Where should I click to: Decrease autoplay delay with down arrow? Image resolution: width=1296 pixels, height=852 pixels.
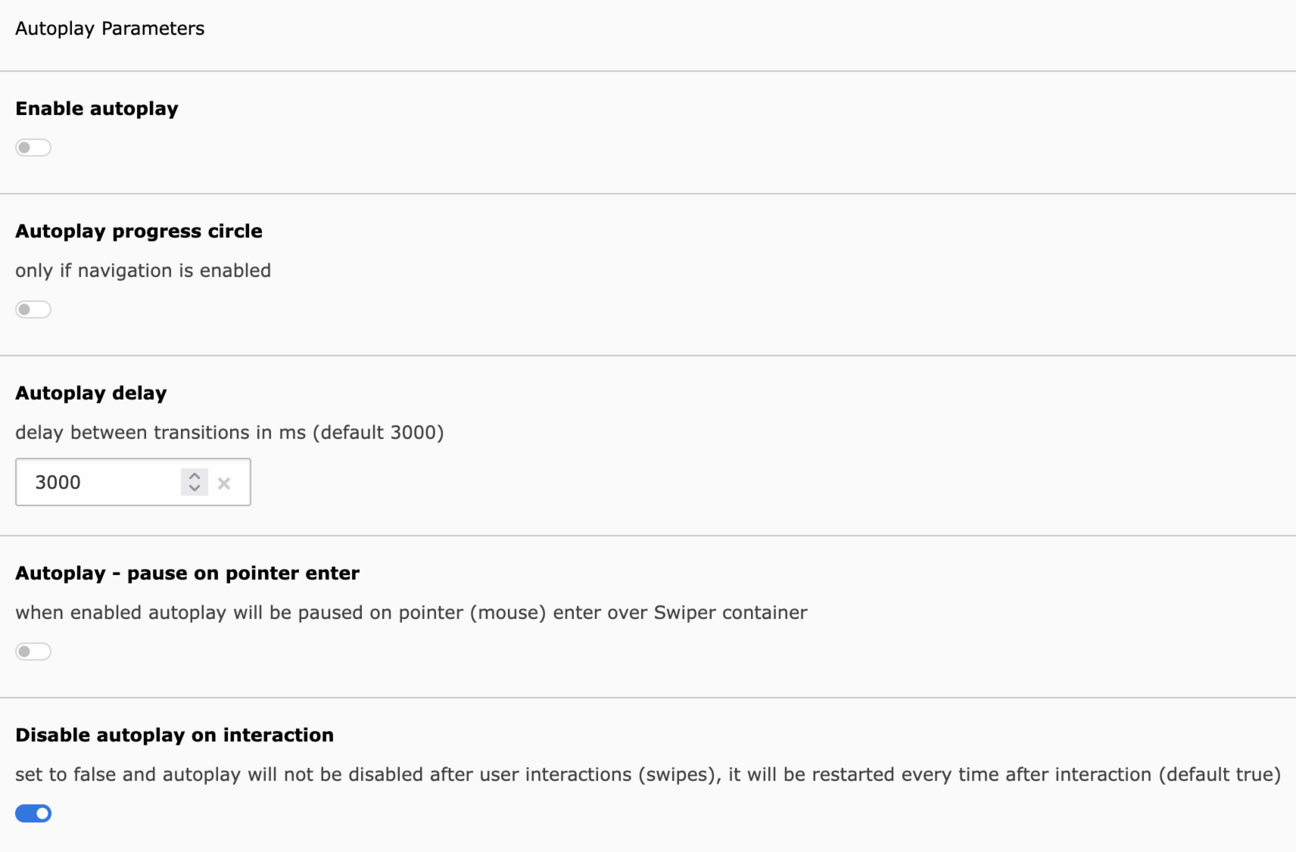click(194, 488)
